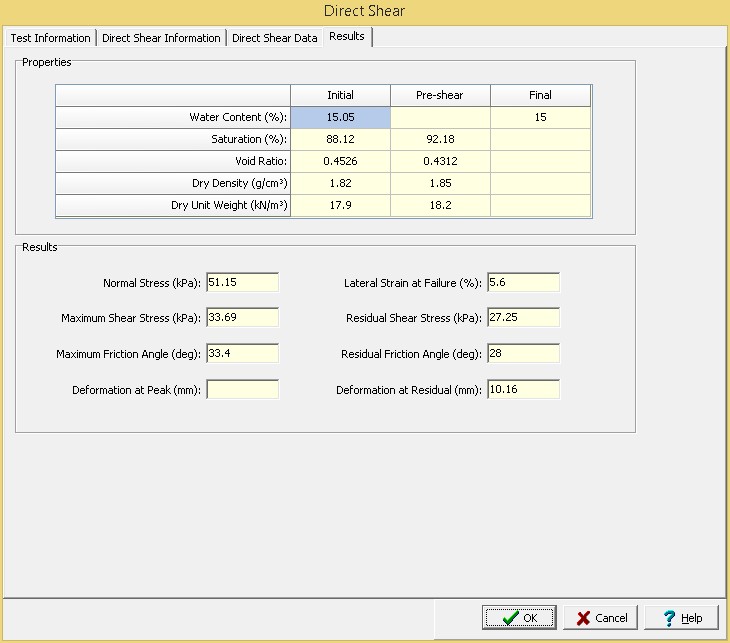The height and width of the screenshot is (643, 730).
Task: Go to the Direct Shear Data tab
Action: tap(274, 38)
